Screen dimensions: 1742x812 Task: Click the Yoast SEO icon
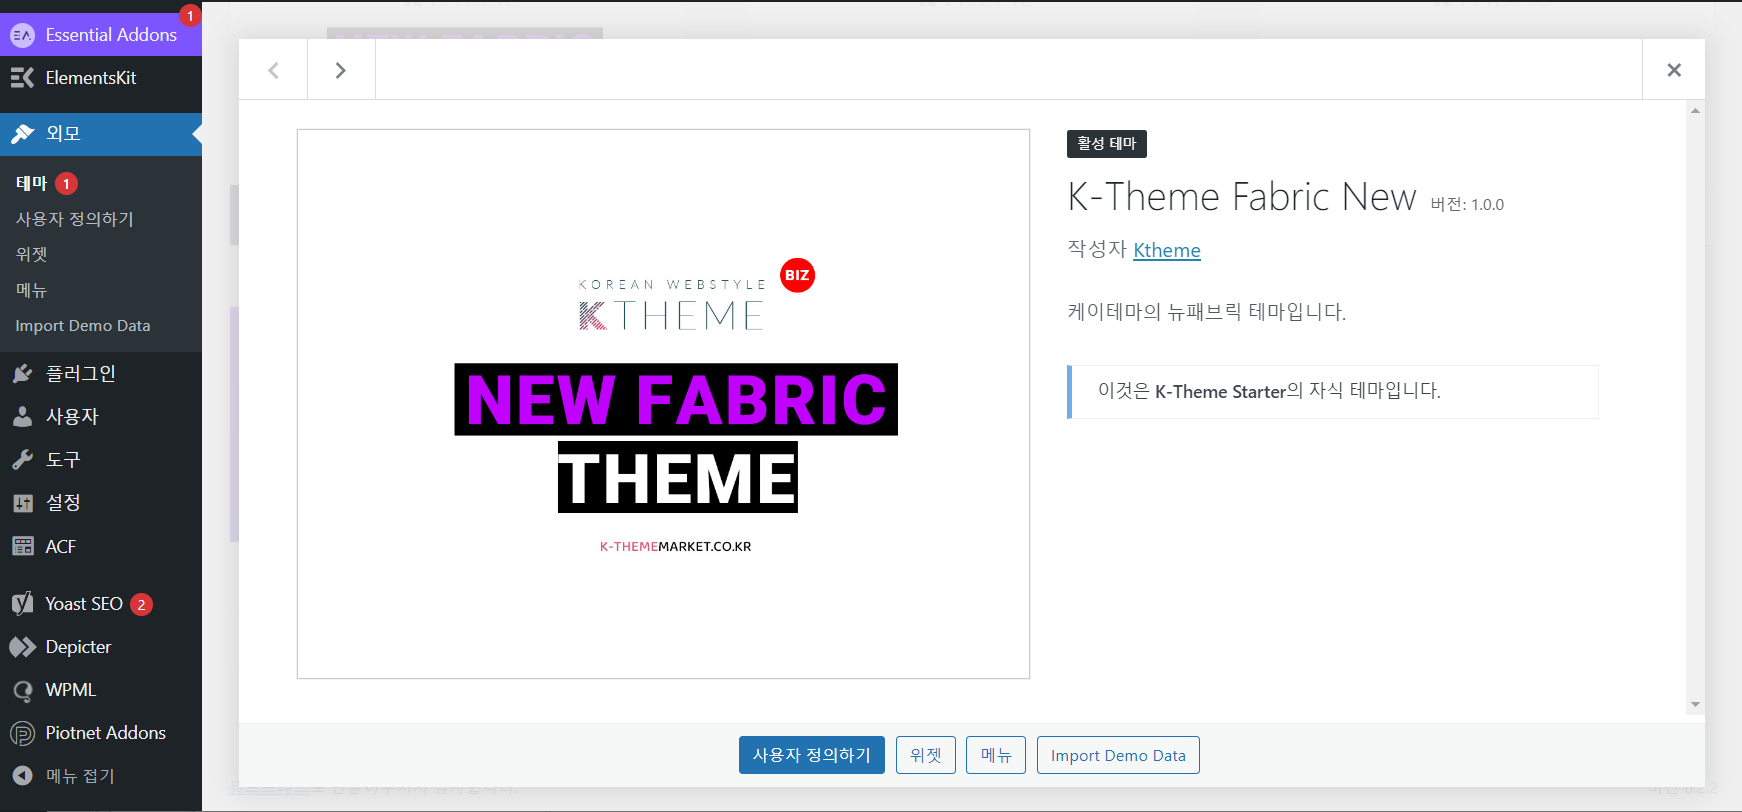tap(22, 604)
